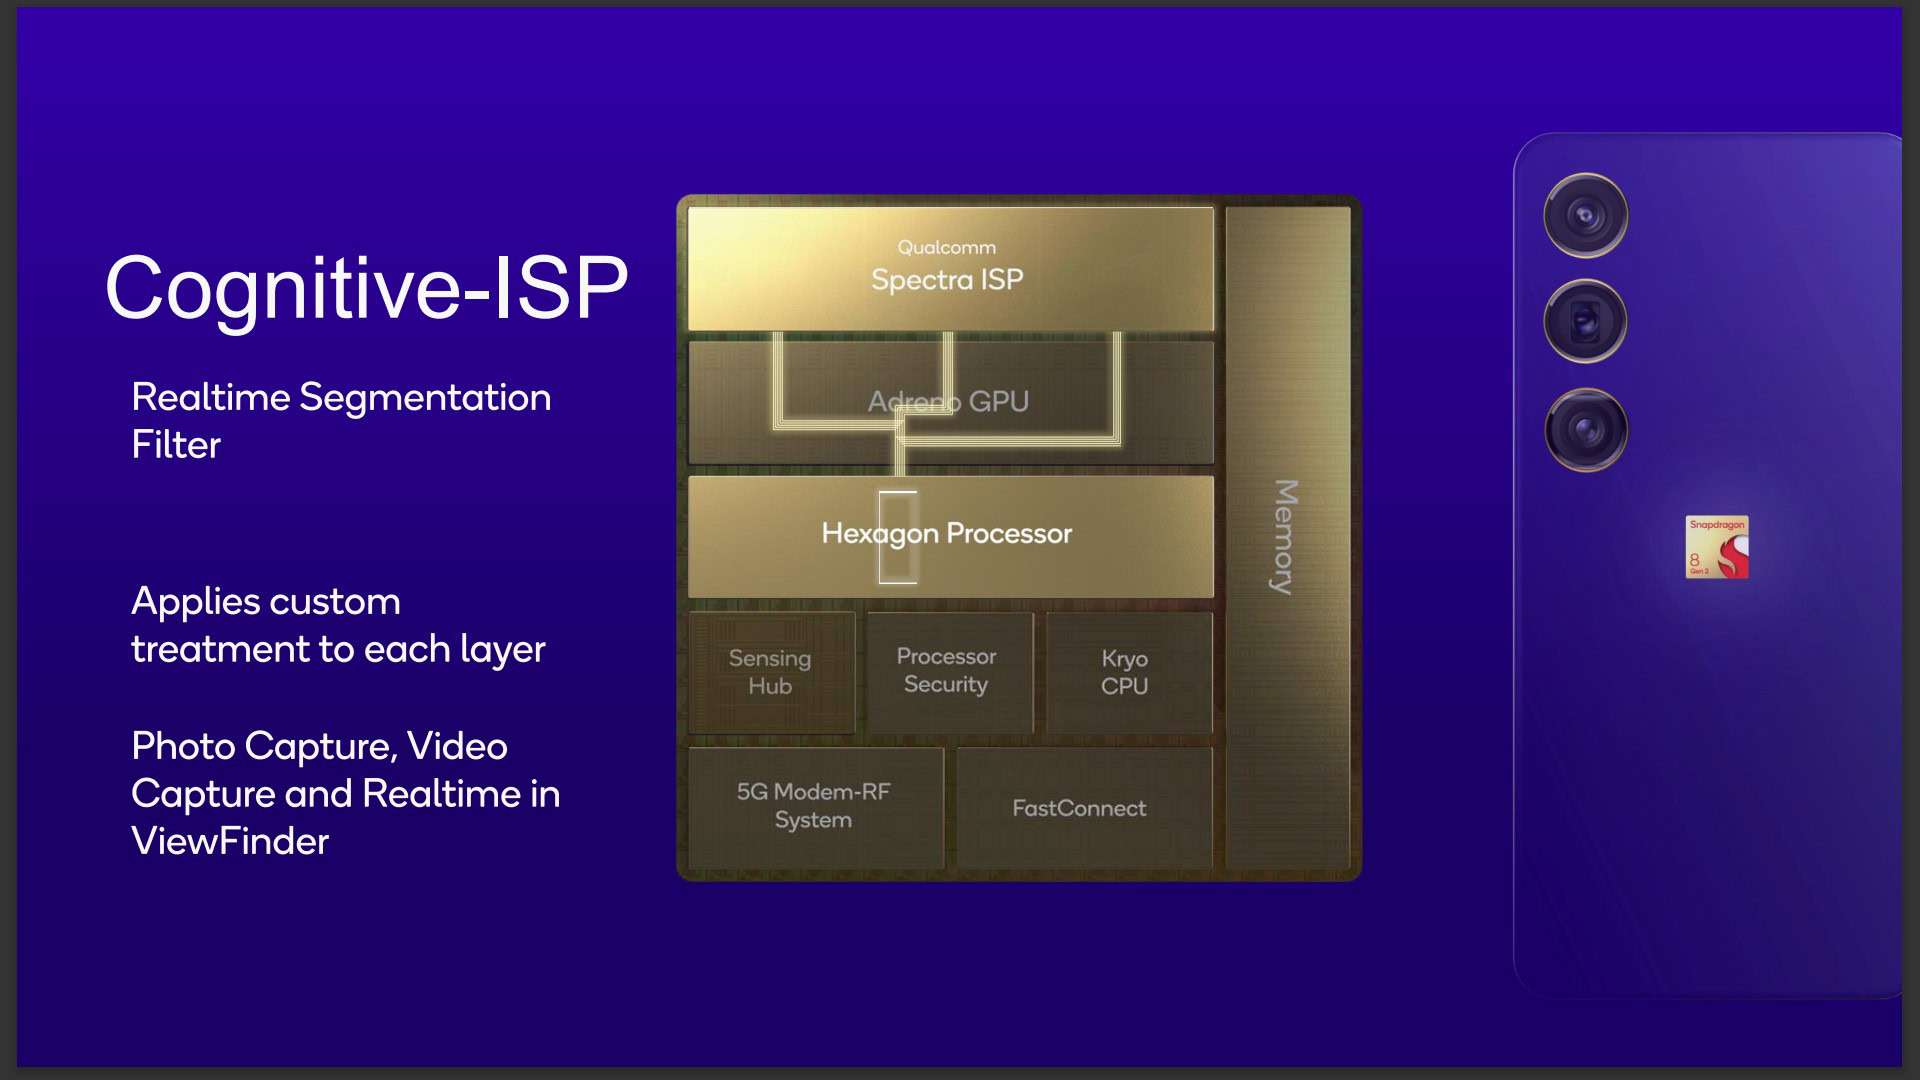Select the Processor Security block icon

[x=947, y=670]
